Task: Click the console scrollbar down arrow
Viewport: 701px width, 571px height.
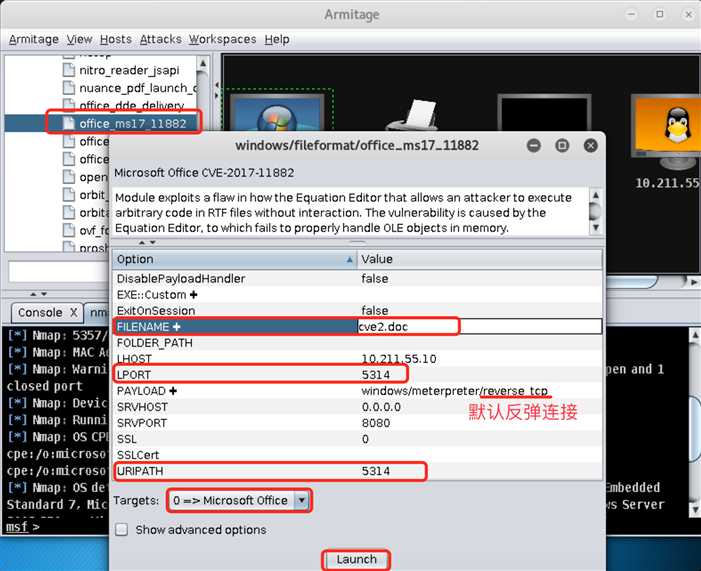Action: pyautogui.click(x=694, y=509)
